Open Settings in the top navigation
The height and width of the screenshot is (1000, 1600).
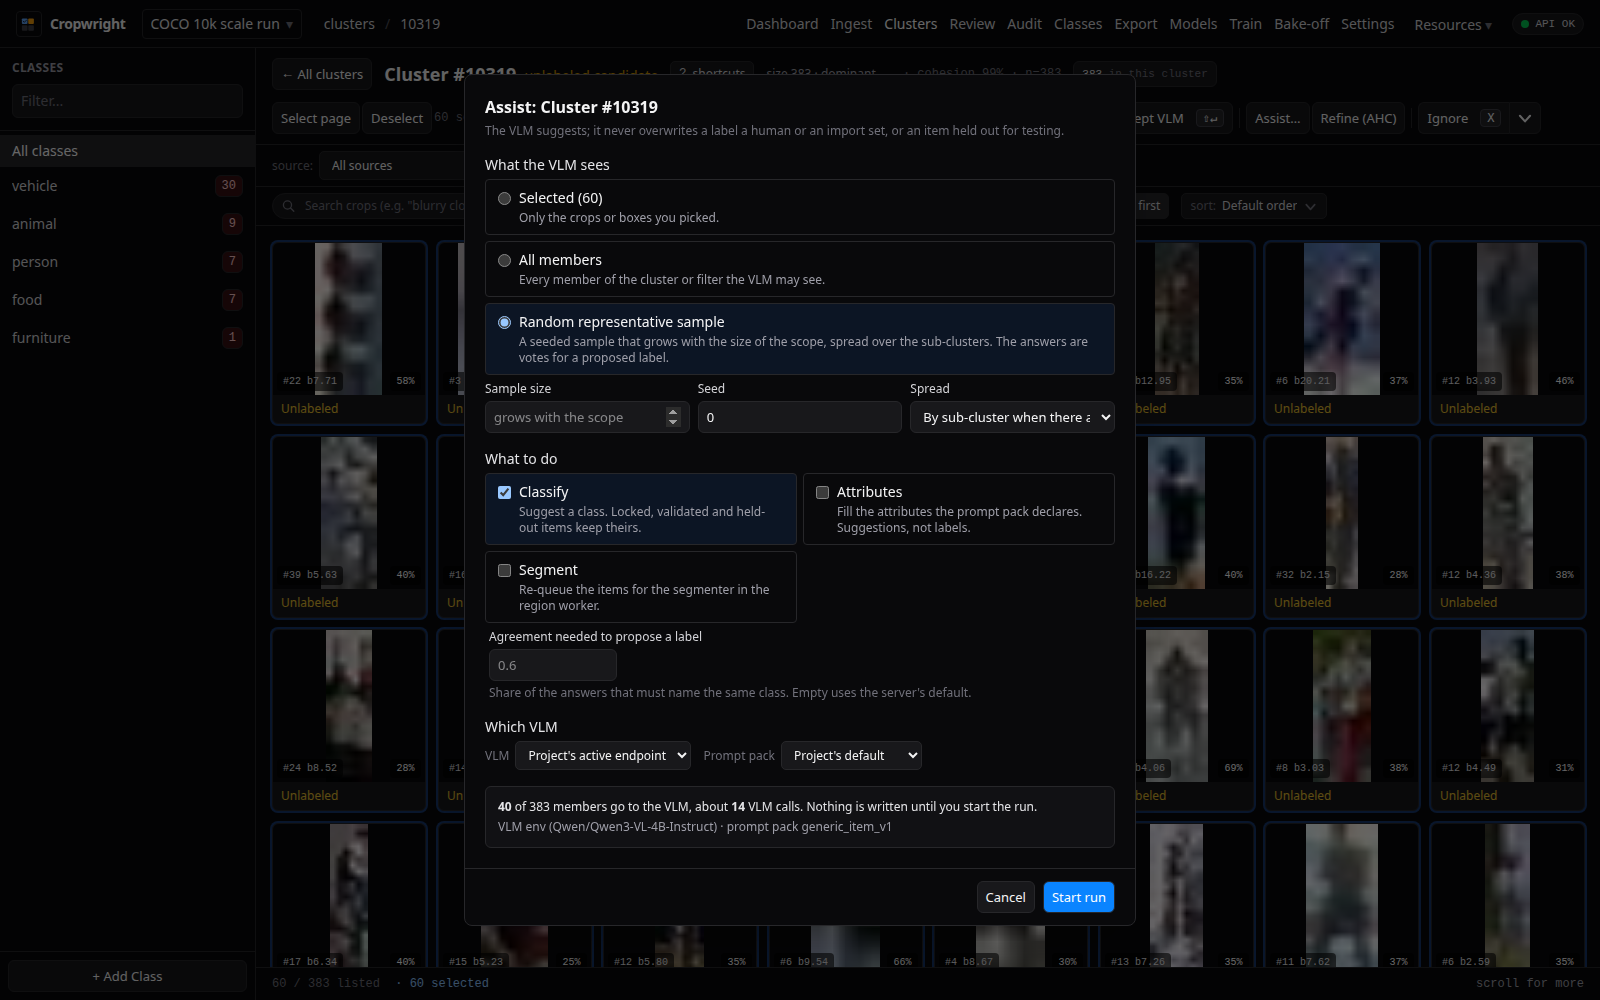[x=1367, y=24]
